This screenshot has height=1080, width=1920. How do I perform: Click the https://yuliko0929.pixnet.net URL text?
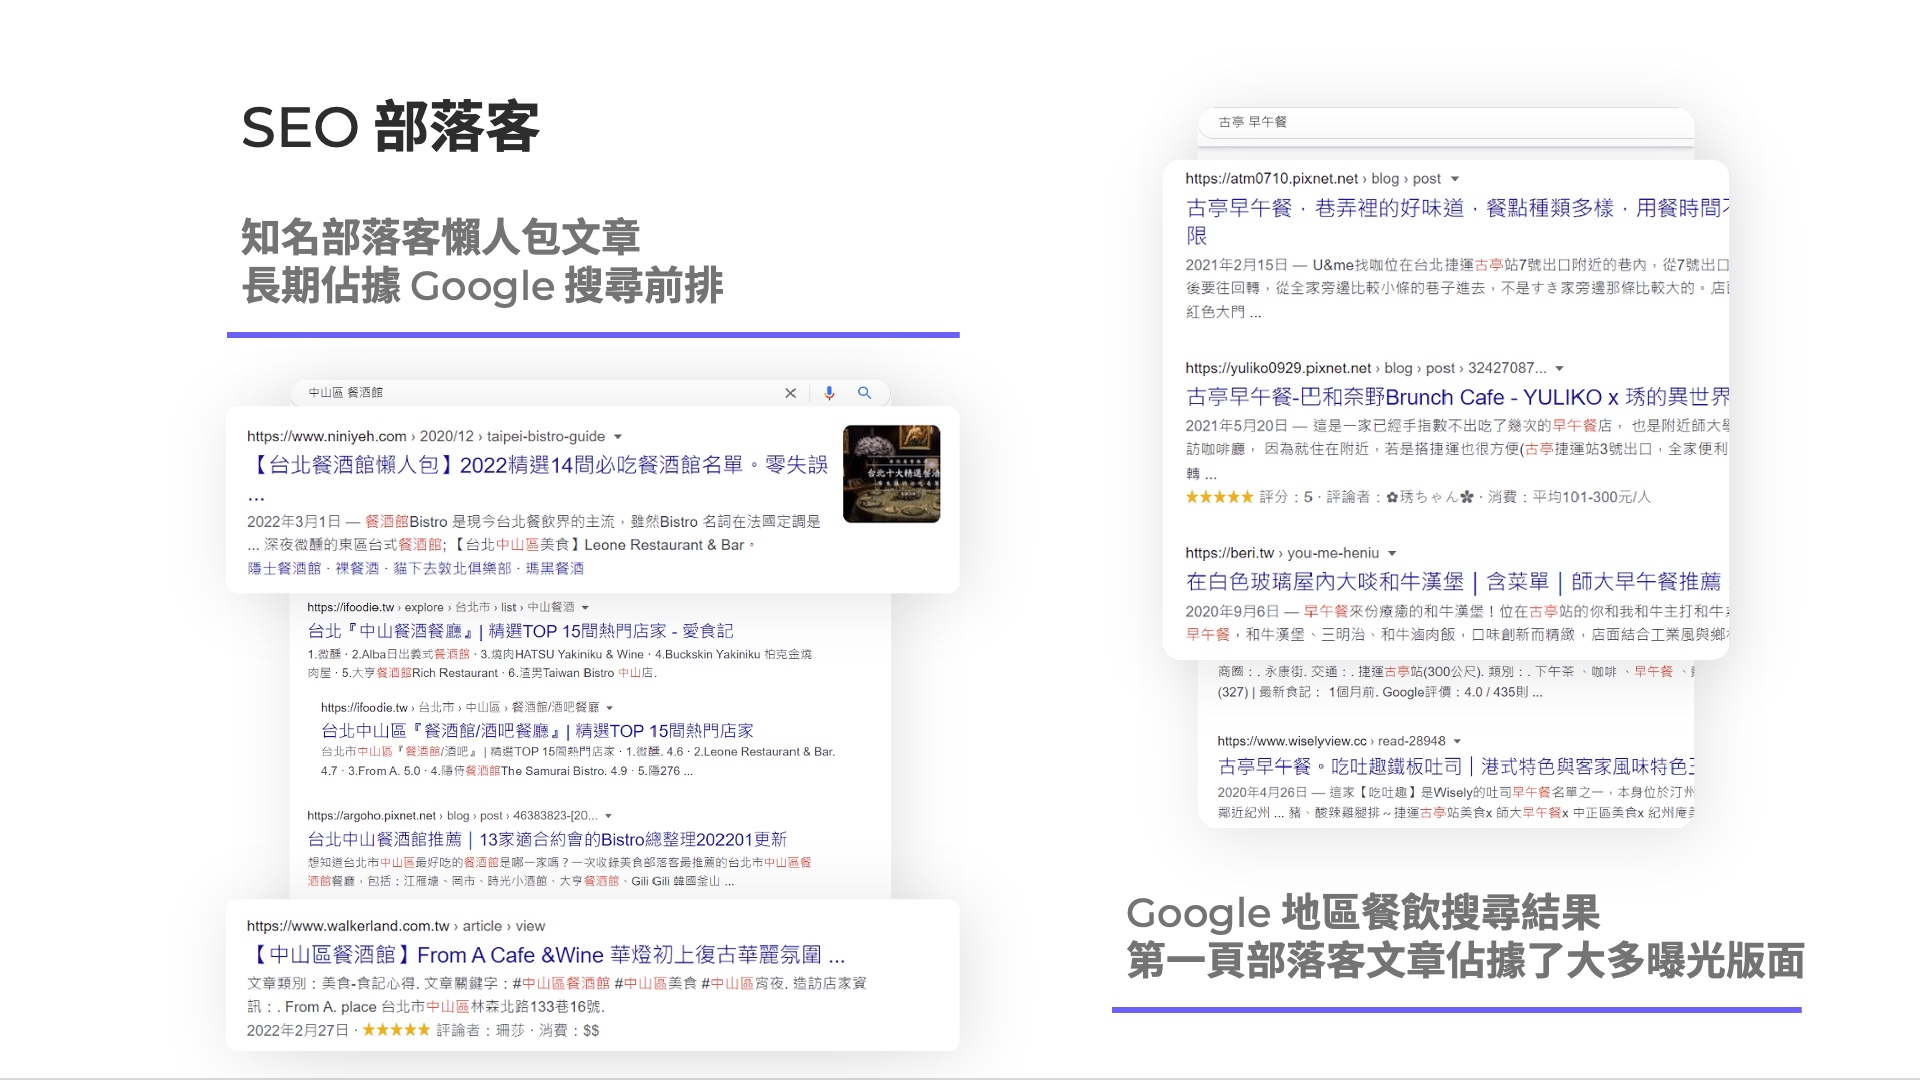point(1278,369)
